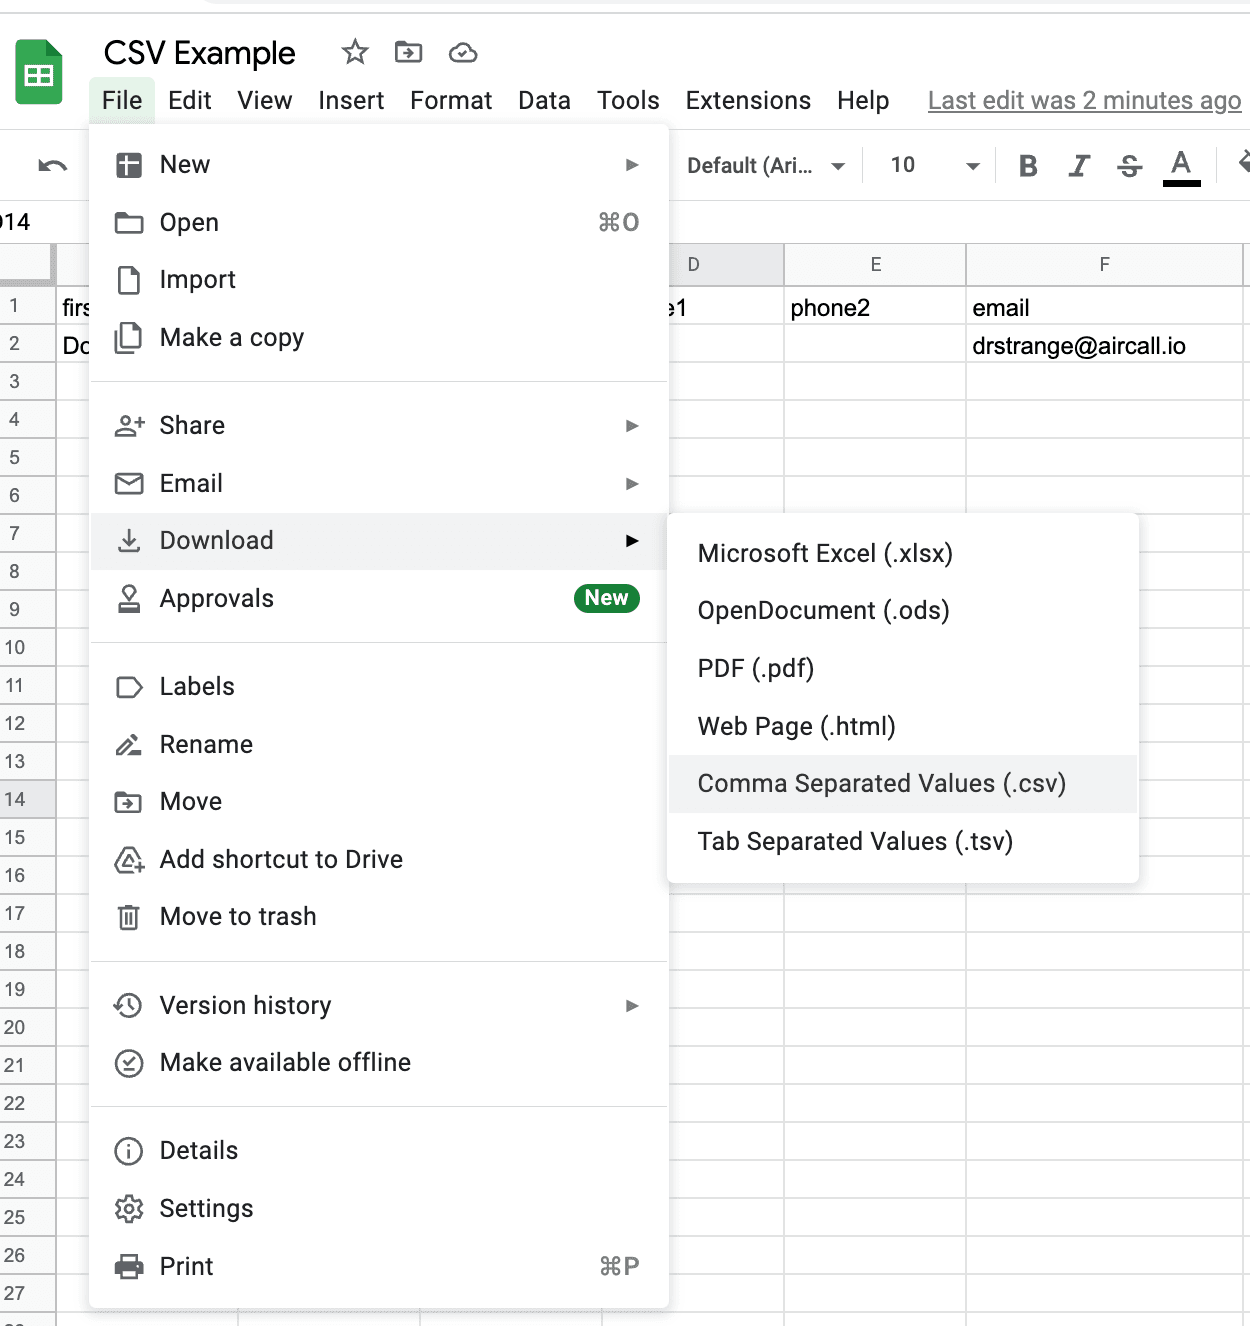Click the Move to folder icon
This screenshot has height=1326, width=1250.
coord(408,52)
